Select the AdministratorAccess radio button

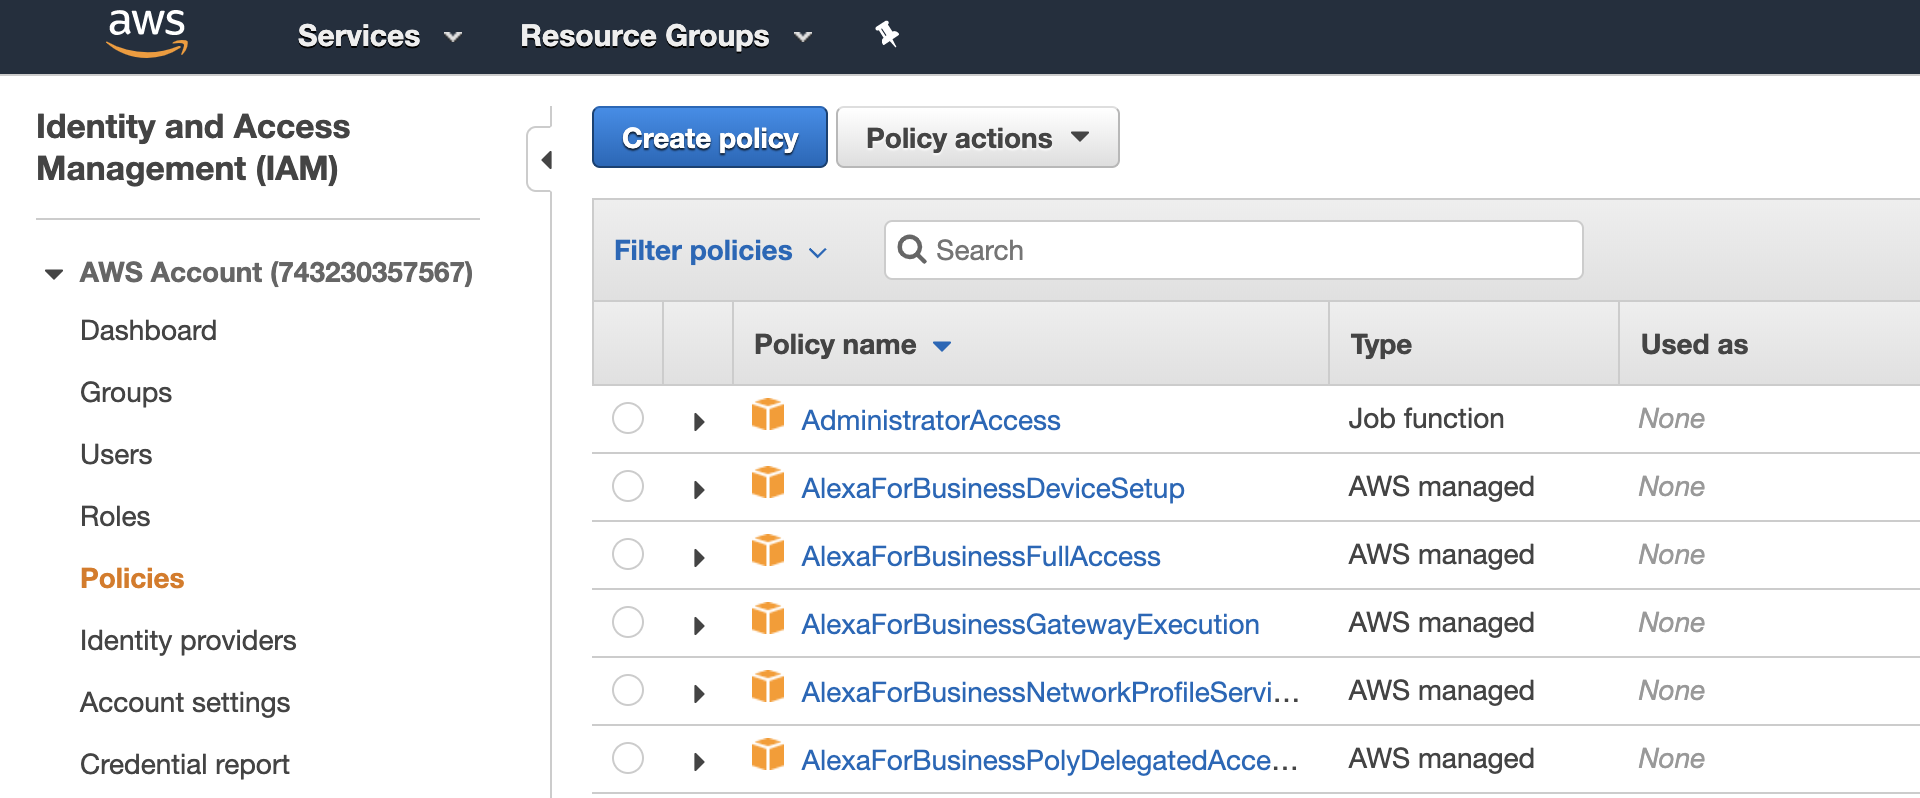click(628, 418)
